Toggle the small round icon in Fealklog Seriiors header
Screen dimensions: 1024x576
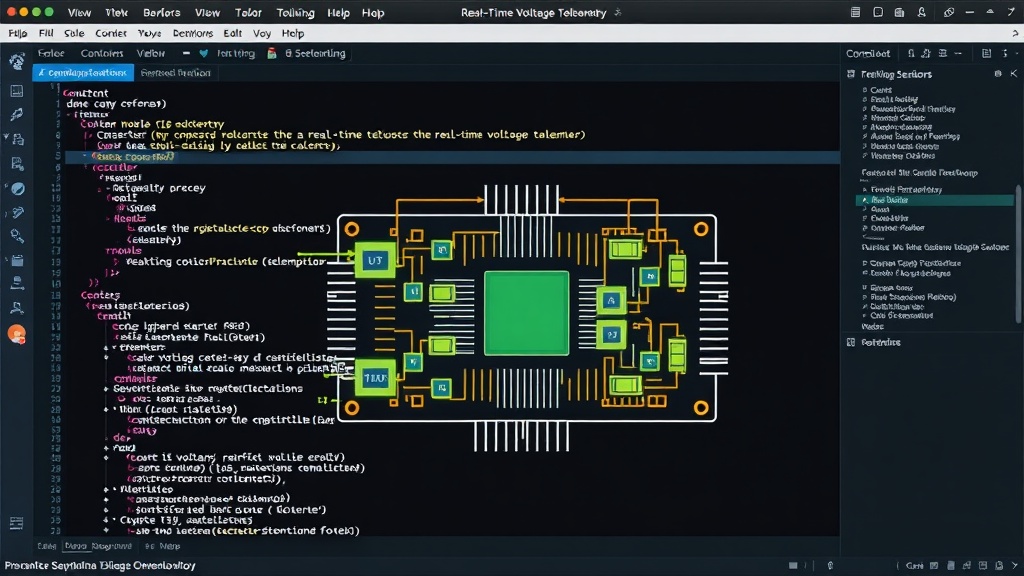tap(998, 74)
